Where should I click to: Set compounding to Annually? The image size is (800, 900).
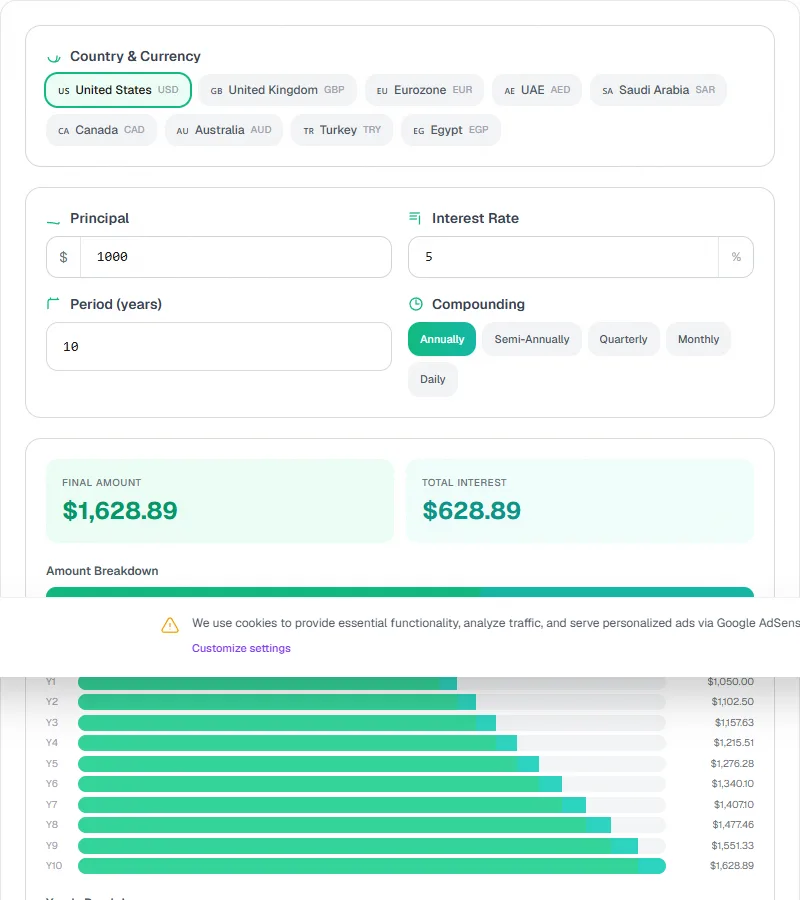[x=442, y=339]
